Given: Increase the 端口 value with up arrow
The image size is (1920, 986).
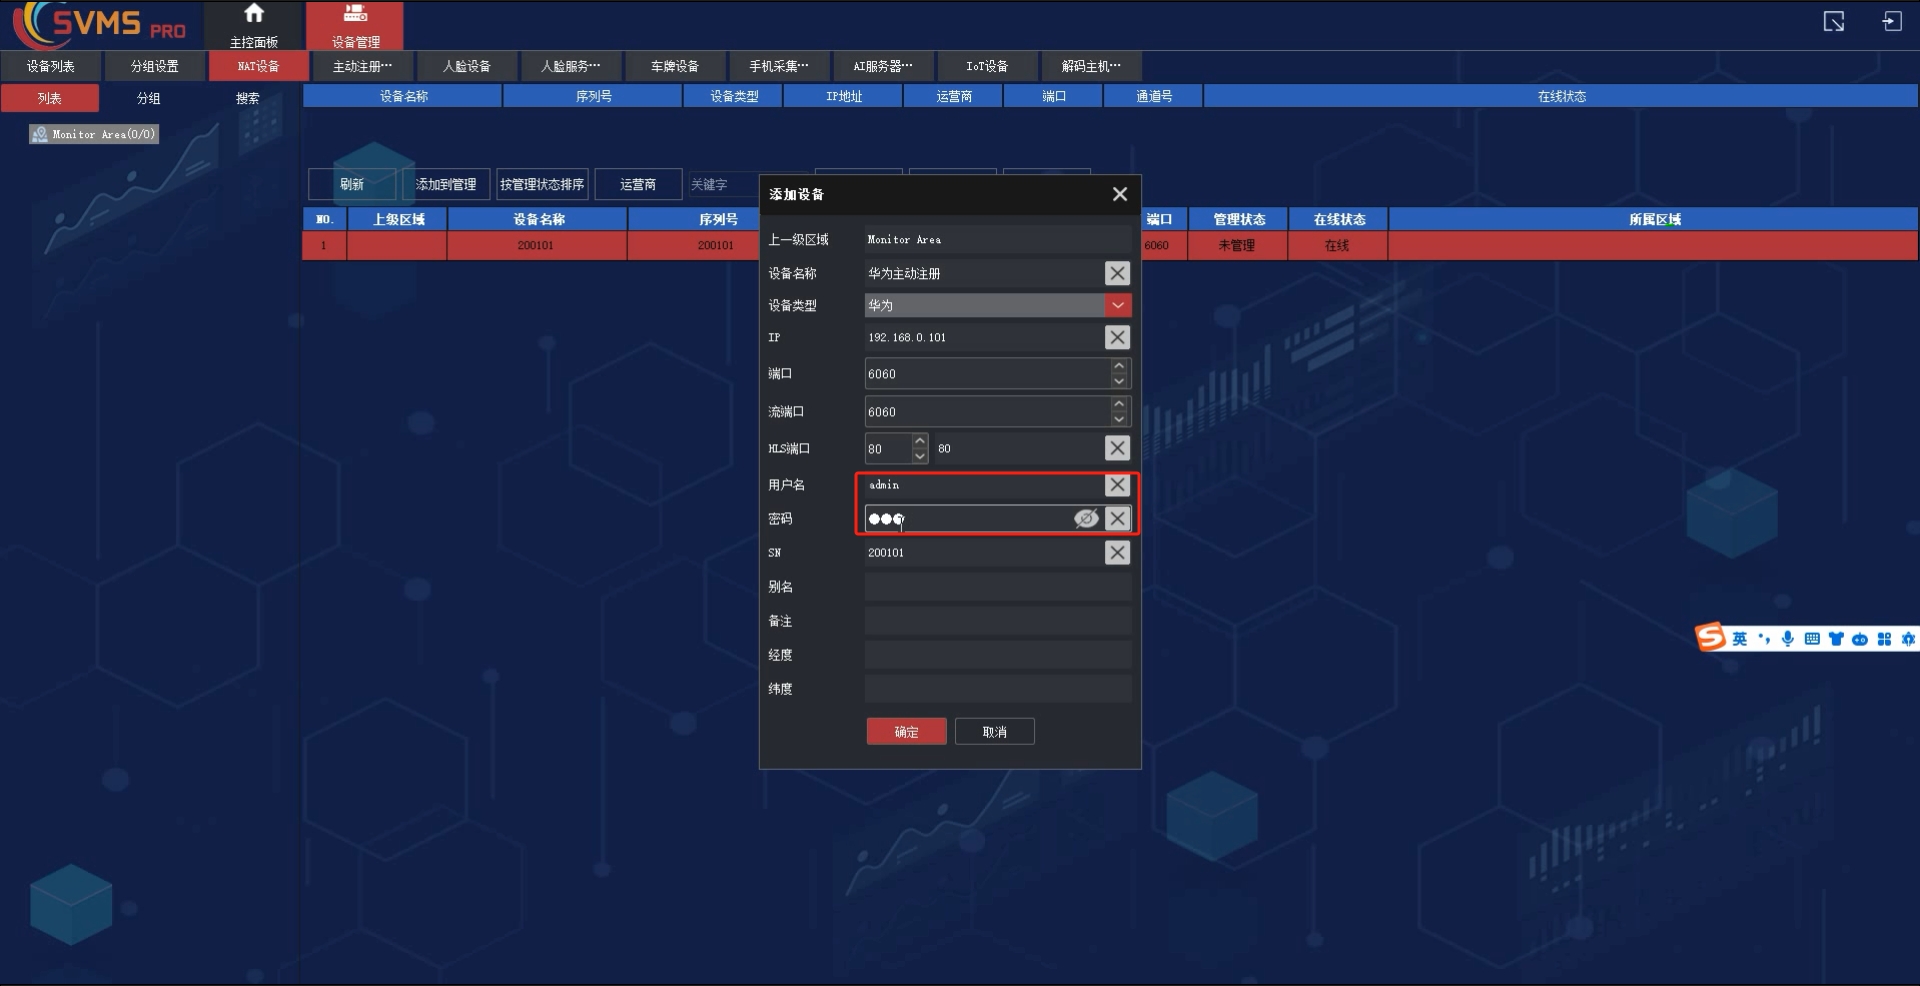Looking at the screenshot, I should 1119,367.
